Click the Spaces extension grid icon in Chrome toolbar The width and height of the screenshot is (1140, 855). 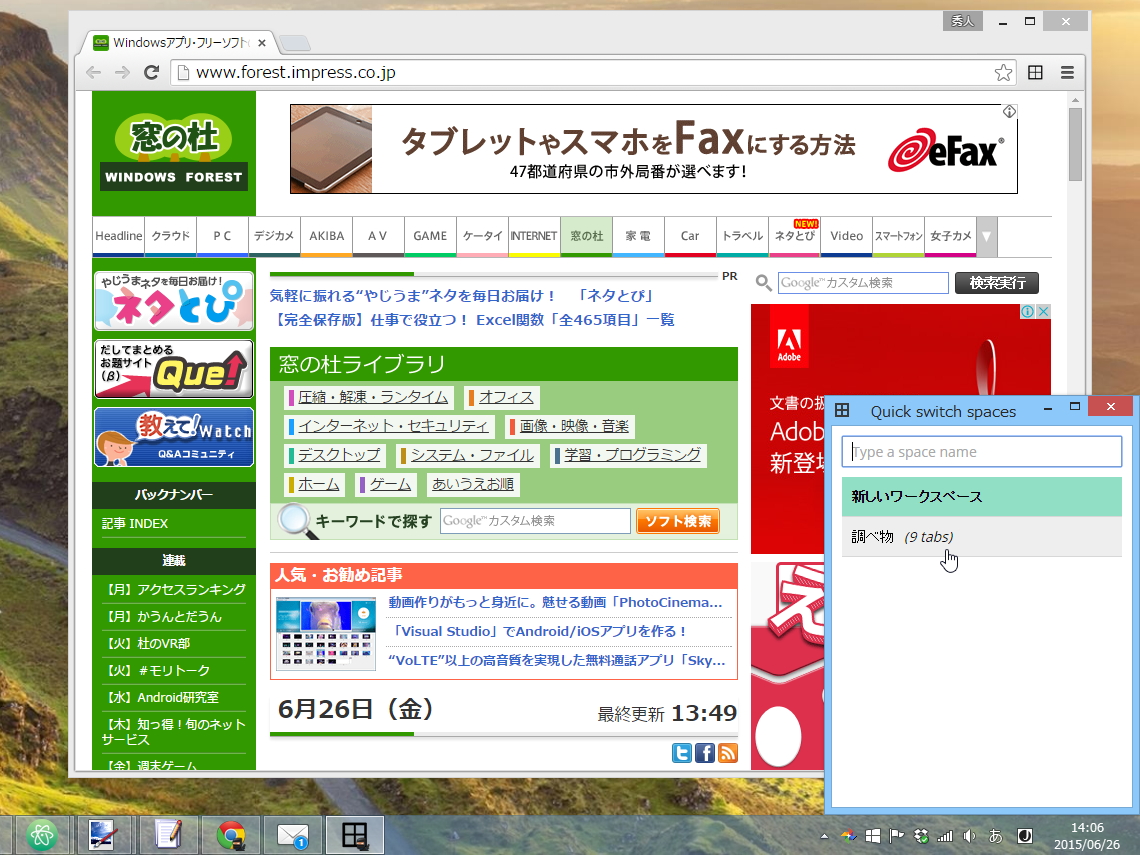pos(1035,72)
